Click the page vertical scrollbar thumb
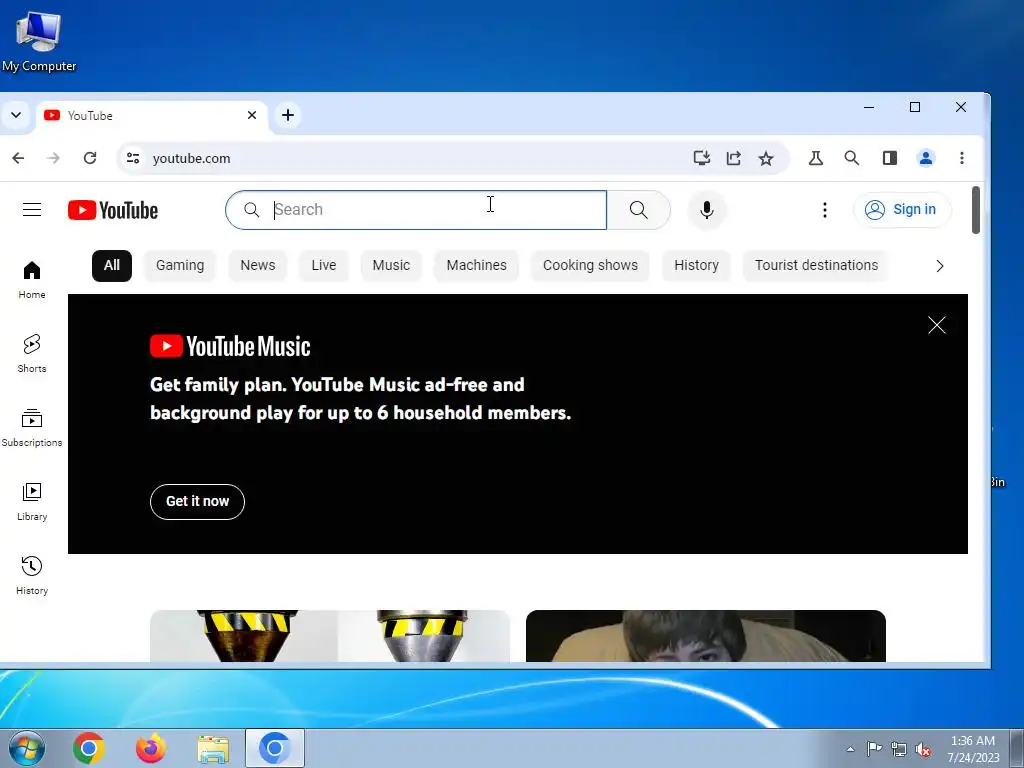Image resolution: width=1024 pixels, height=768 pixels. (x=976, y=210)
